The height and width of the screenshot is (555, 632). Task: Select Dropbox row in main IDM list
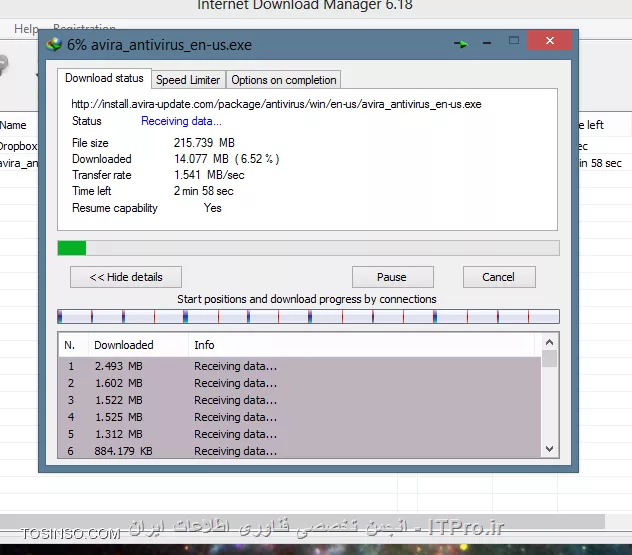click(x=19, y=146)
